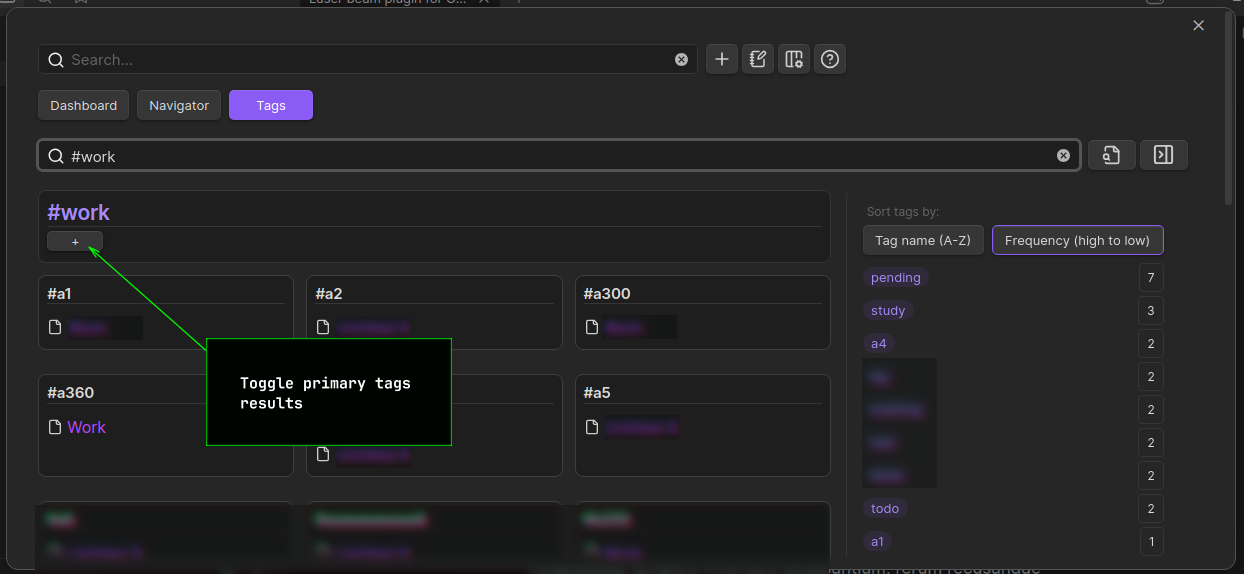This screenshot has height=574, width=1244.
Task: Click the file icon in #a5 card
Action: tap(592, 427)
